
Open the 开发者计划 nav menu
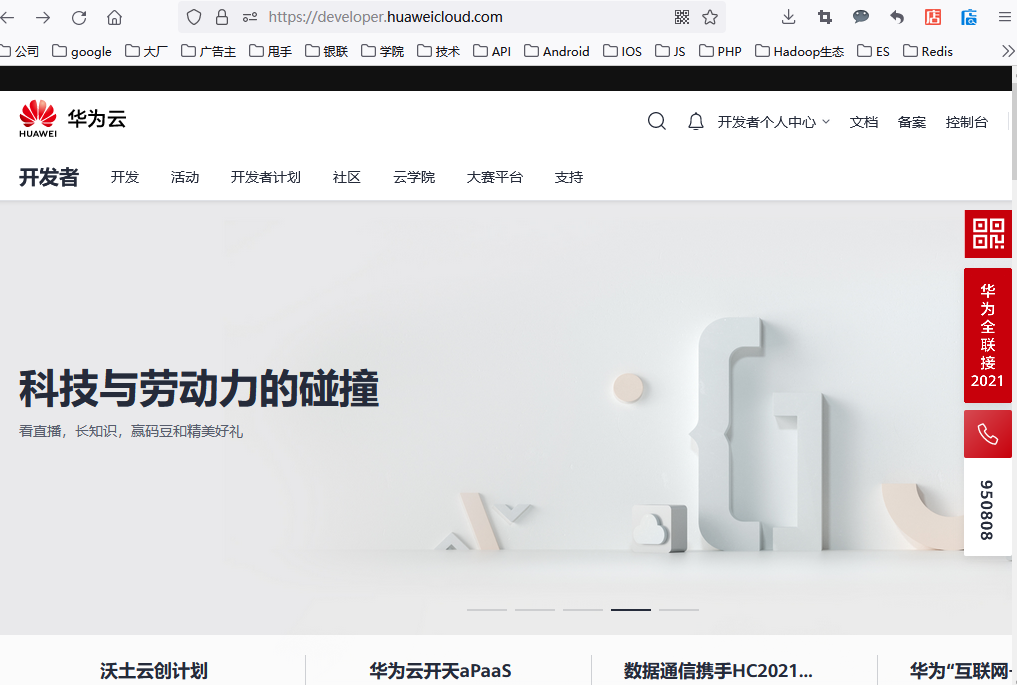[x=266, y=177]
